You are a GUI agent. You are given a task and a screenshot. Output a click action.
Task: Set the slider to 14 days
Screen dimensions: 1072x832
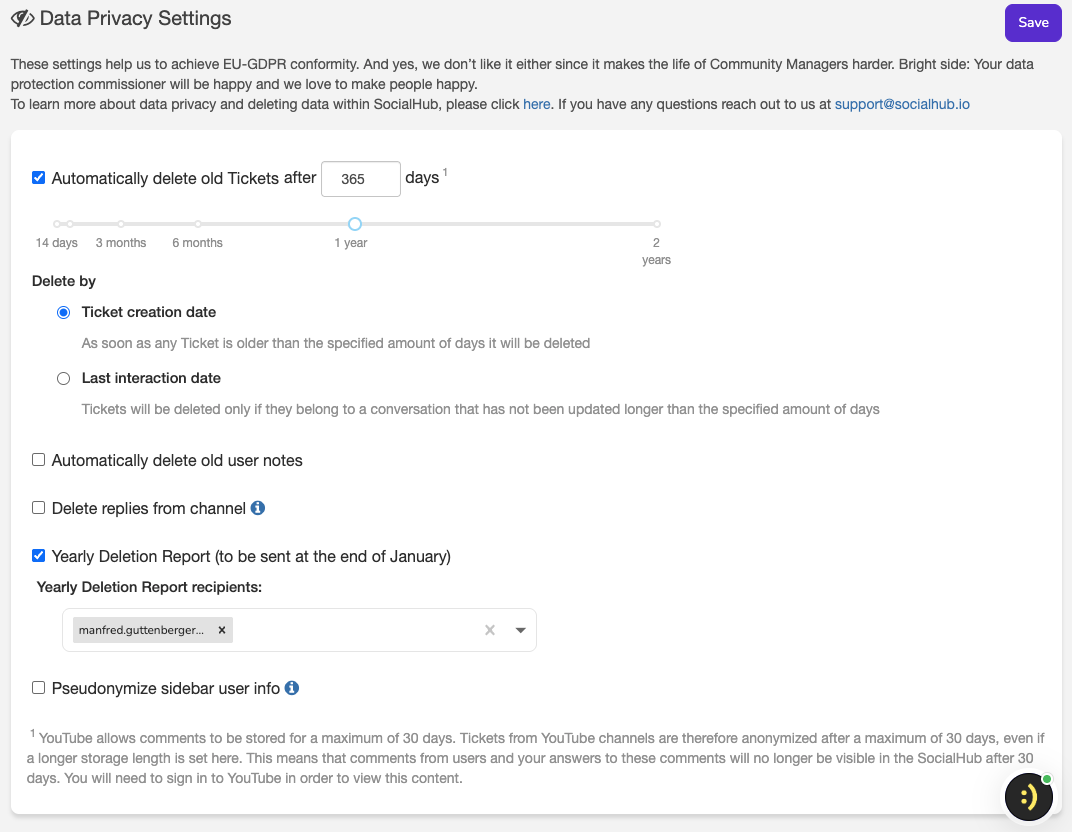[58, 224]
